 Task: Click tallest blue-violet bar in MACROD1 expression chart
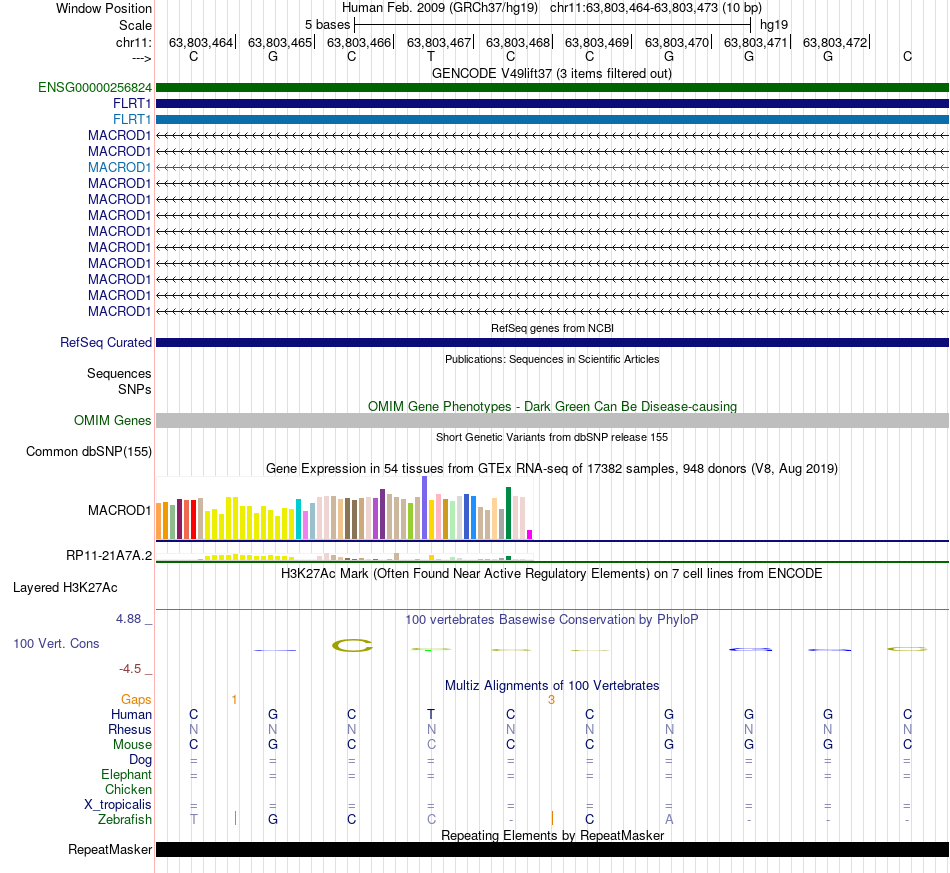pyautogui.click(x=425, y=508)
